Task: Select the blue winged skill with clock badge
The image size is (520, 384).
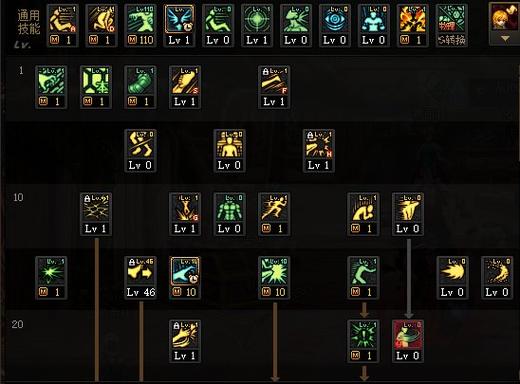Action: tap(179, 26)
